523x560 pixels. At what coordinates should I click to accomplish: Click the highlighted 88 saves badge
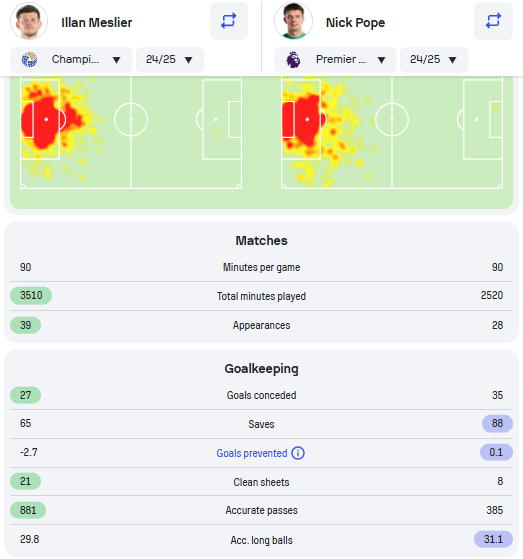click(x=497, y=424)
